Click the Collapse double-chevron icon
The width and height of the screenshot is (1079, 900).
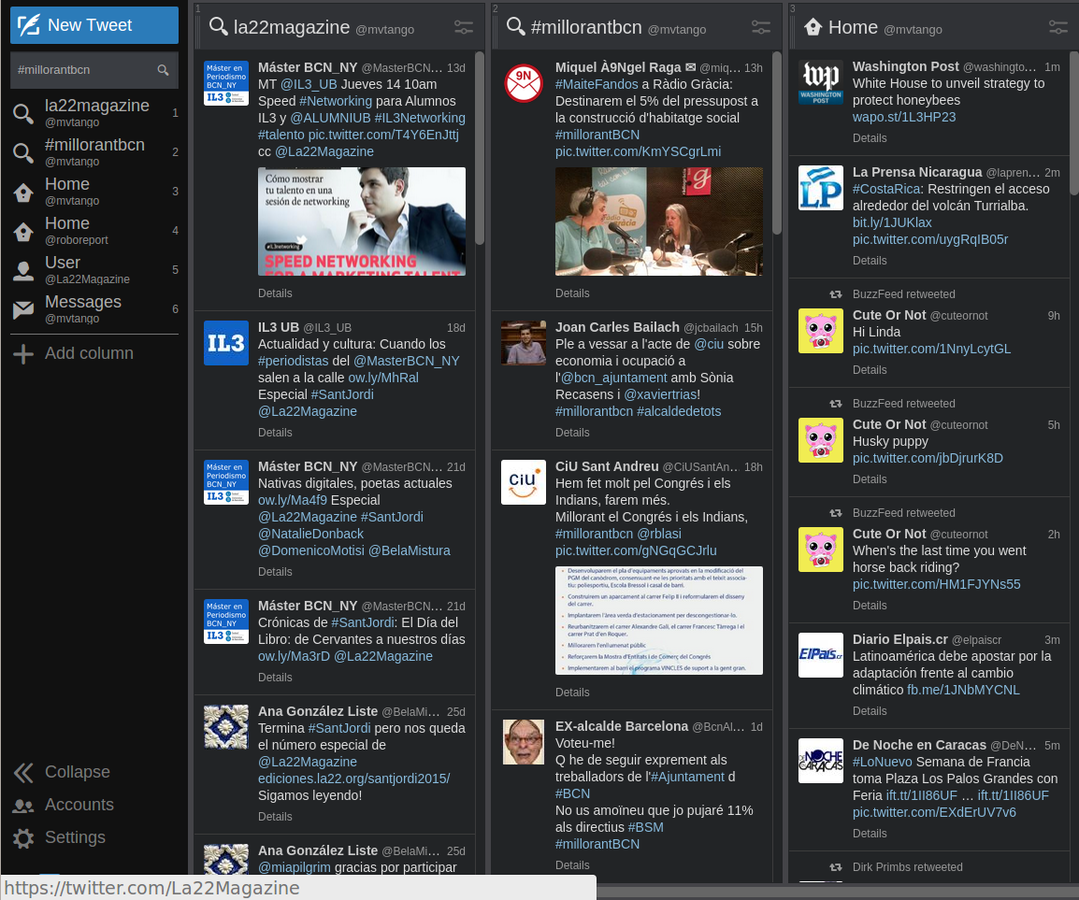(x=23, y=773)
